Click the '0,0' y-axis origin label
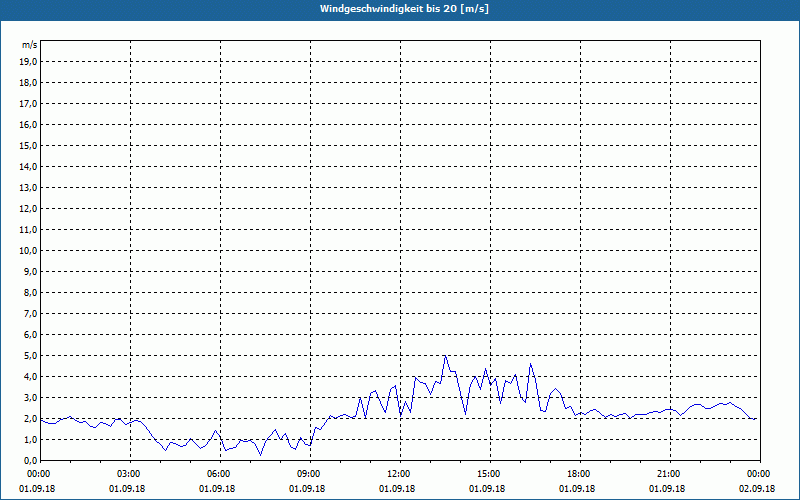The height and width of the screenshot is (500, 800). tap(30, 460)
